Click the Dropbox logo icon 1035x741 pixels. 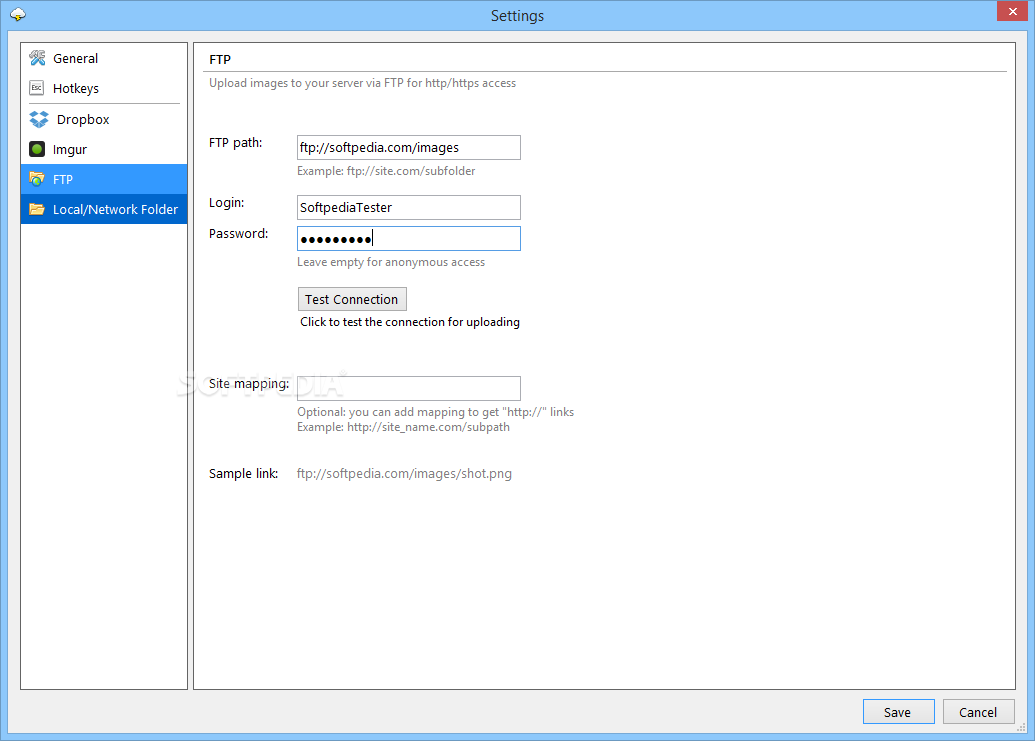point(39,119)
